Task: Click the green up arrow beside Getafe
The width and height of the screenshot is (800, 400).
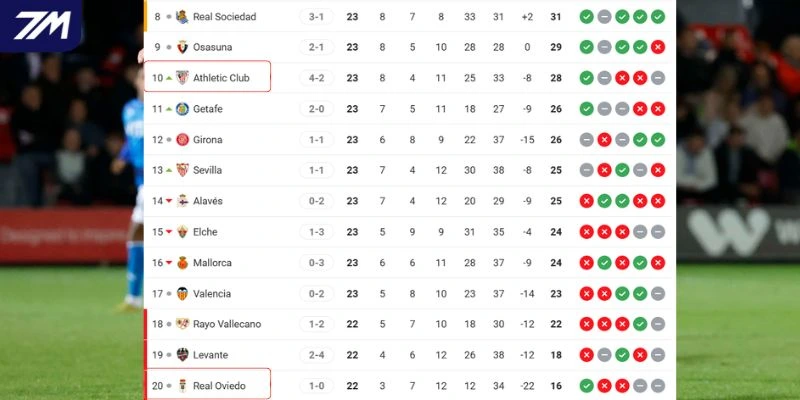Action: 169,108
